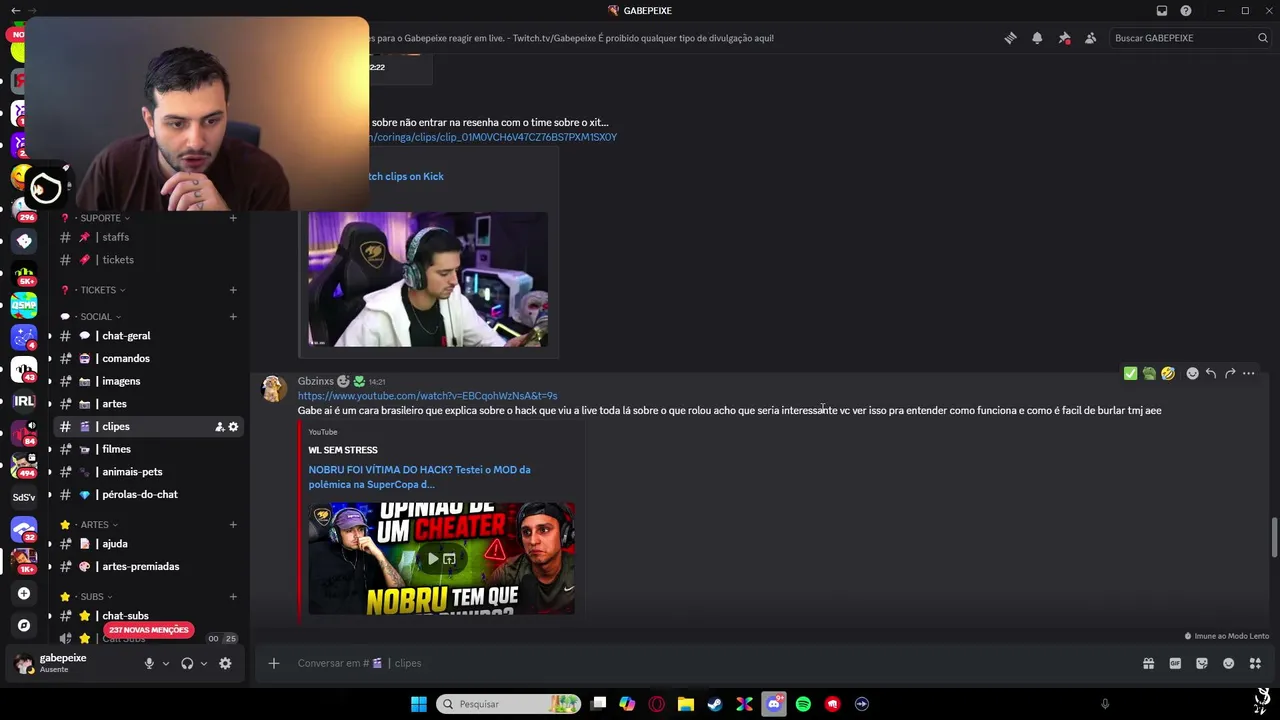Forward the Gbzinxs message
The width and height of the screenshot is (1280, 720).
click(1230, 373)
